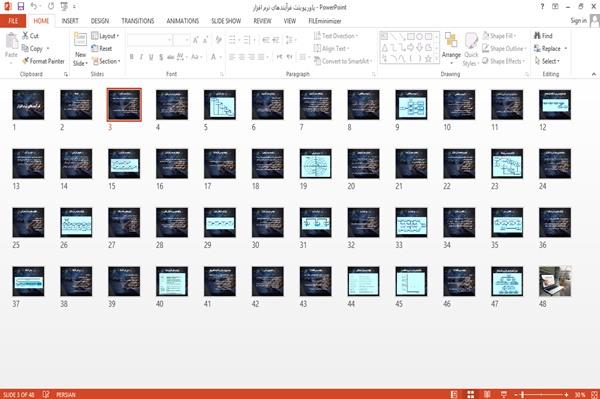
Task: Switch to Normal view in status bar
Action: 454,394
